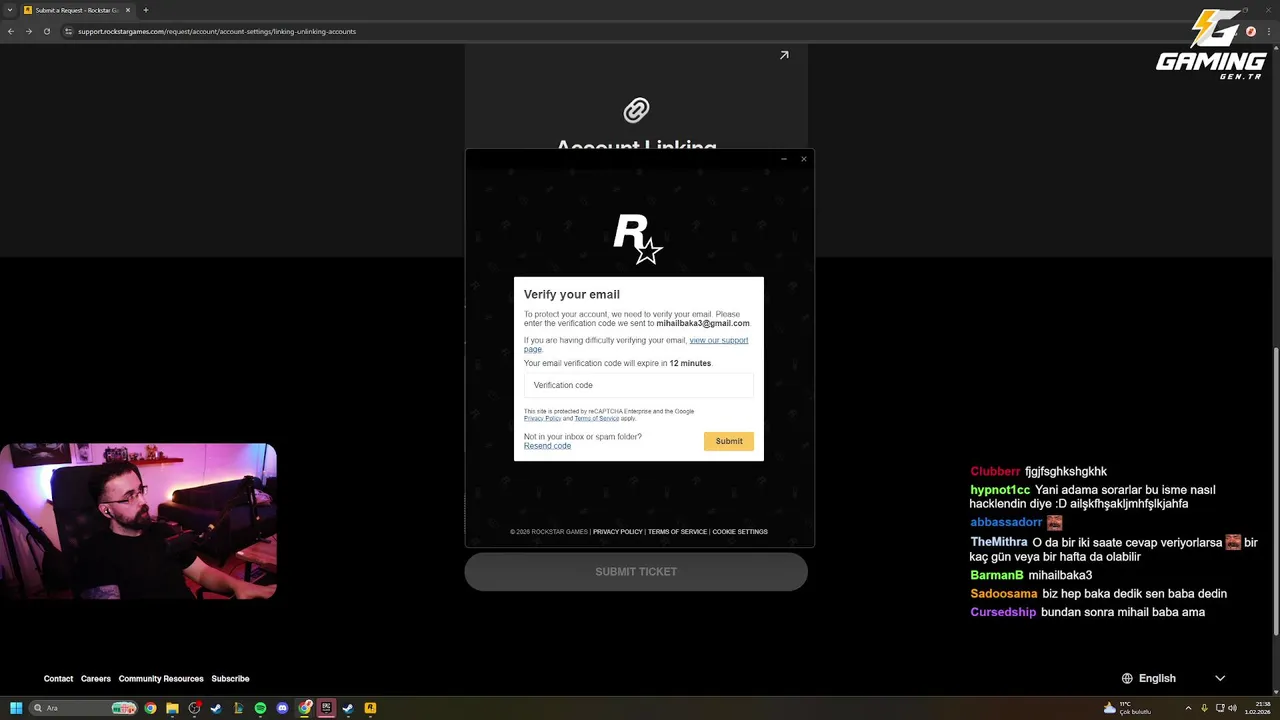This screenshot has height=720, width=1280.
Task: Click the Subscribe footer link
Action: (x=230, y=679)
